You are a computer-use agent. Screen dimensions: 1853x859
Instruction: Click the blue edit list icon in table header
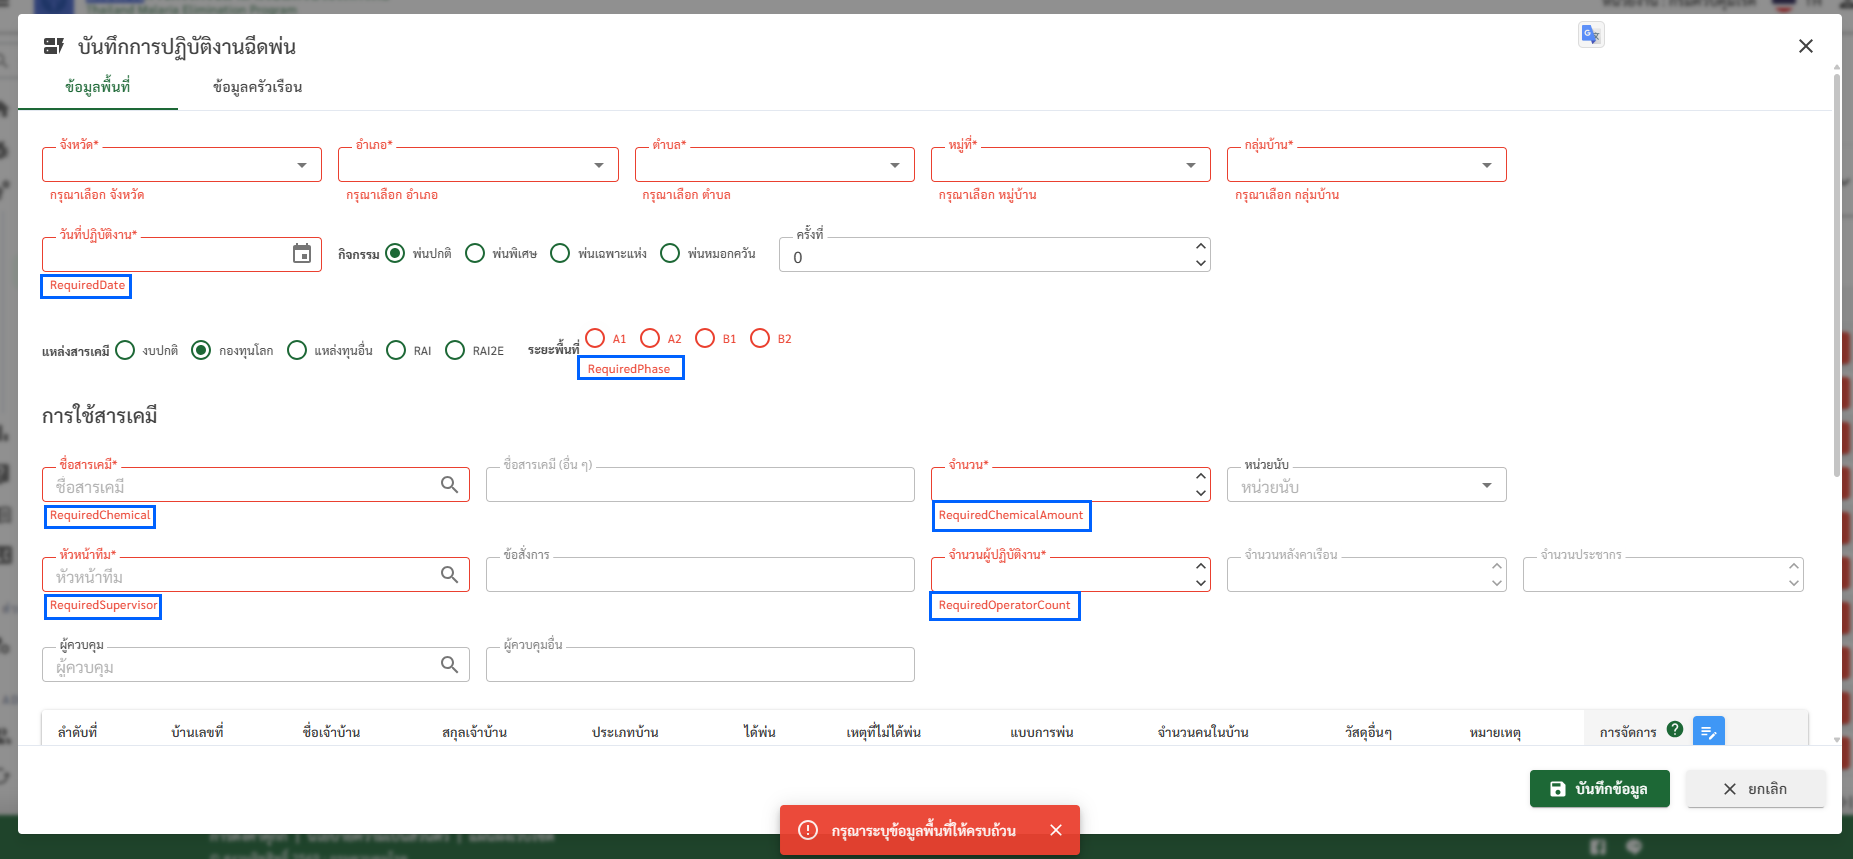(1708, 732)
